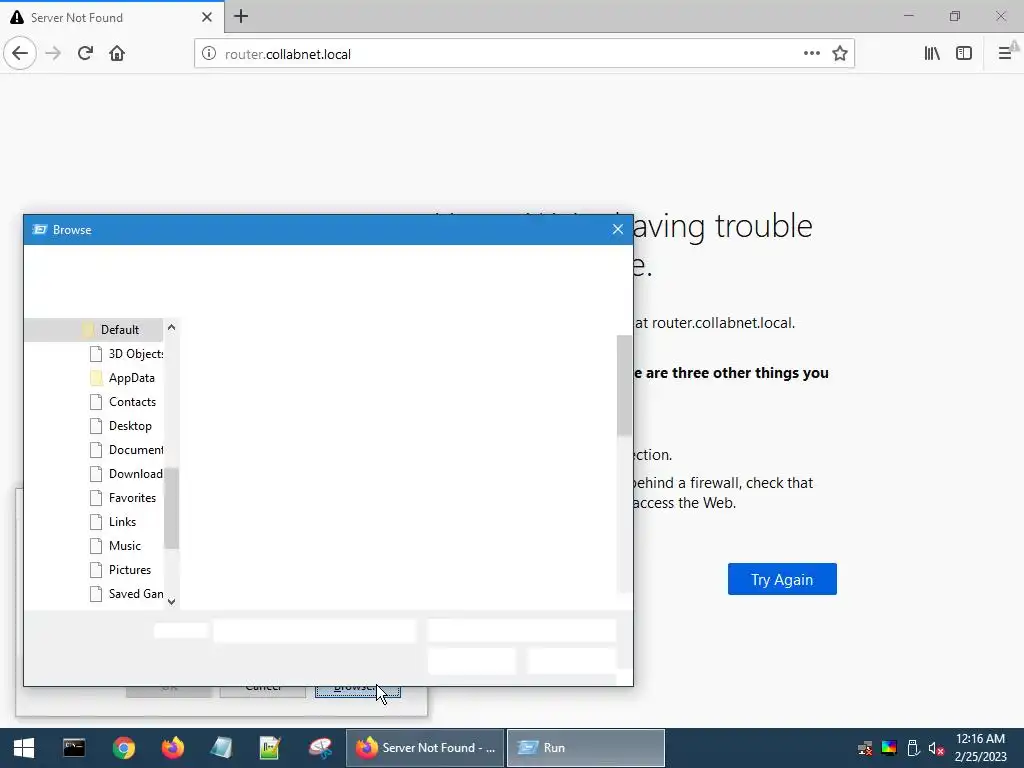The image size is (1024, 768).
Task: Click the Browse file list scrollbar thumb
Action: pyautogui.click(x=624, y=385)
